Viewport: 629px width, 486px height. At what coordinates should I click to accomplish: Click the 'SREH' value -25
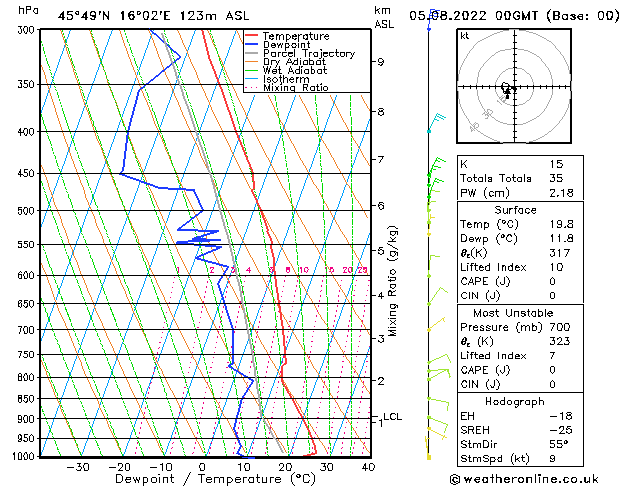tap(561, 430)
